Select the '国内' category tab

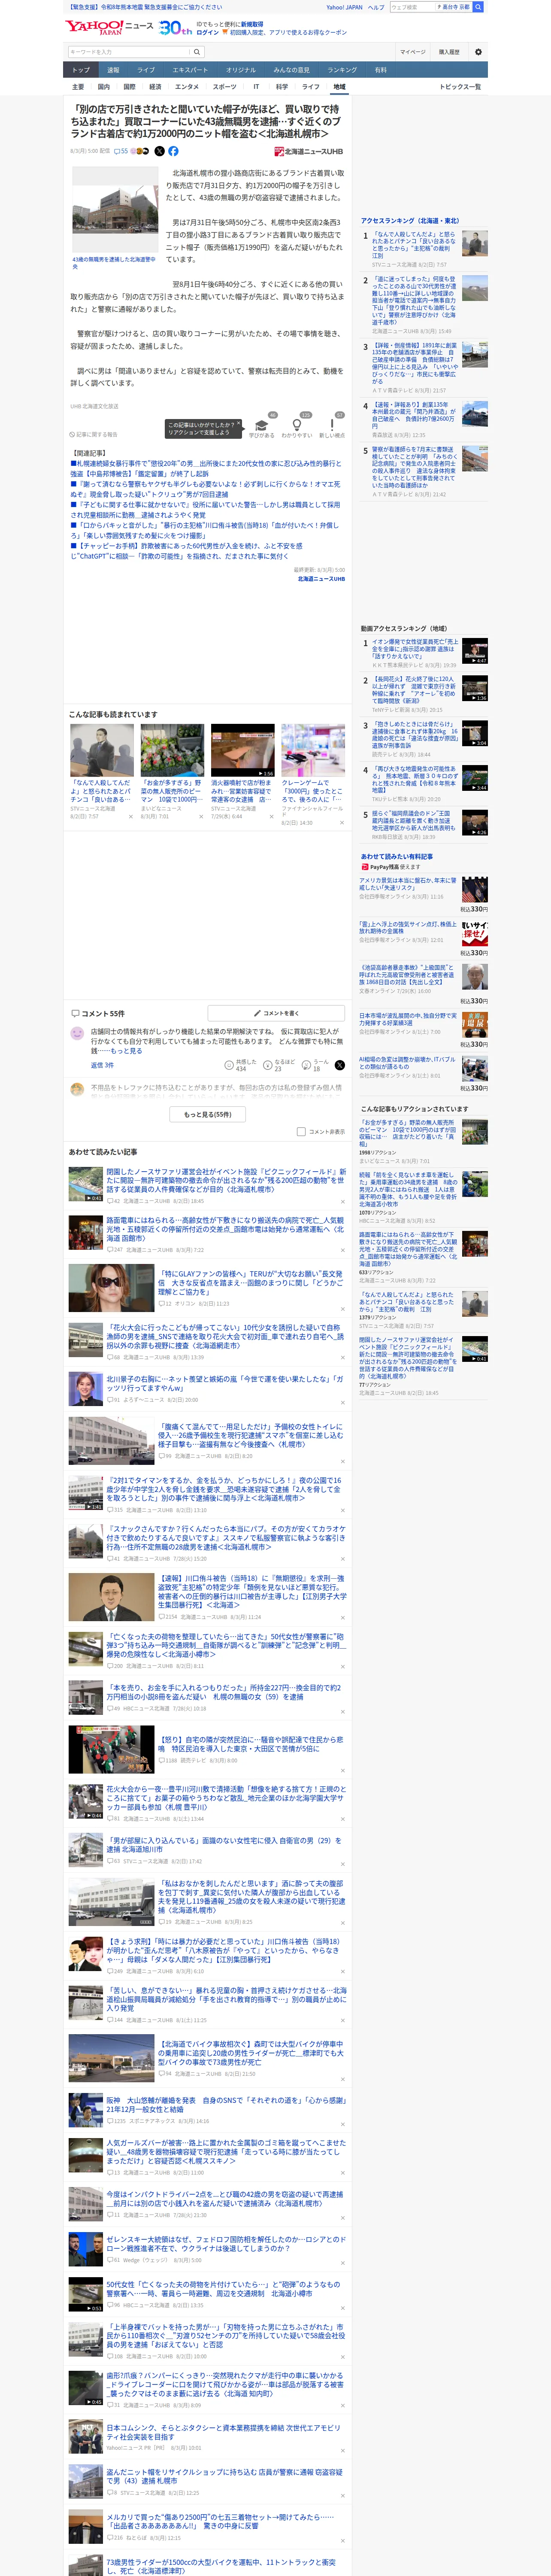coord(104,87)
